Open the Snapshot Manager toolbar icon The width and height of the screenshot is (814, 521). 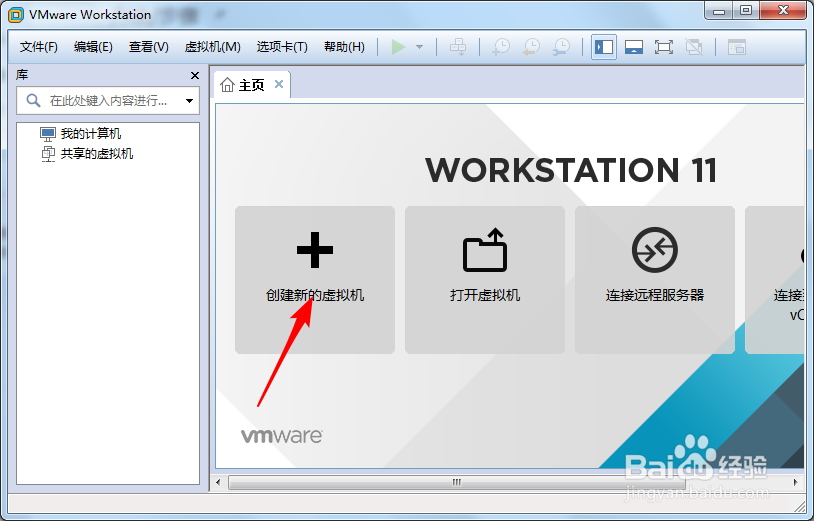(561, 47)
